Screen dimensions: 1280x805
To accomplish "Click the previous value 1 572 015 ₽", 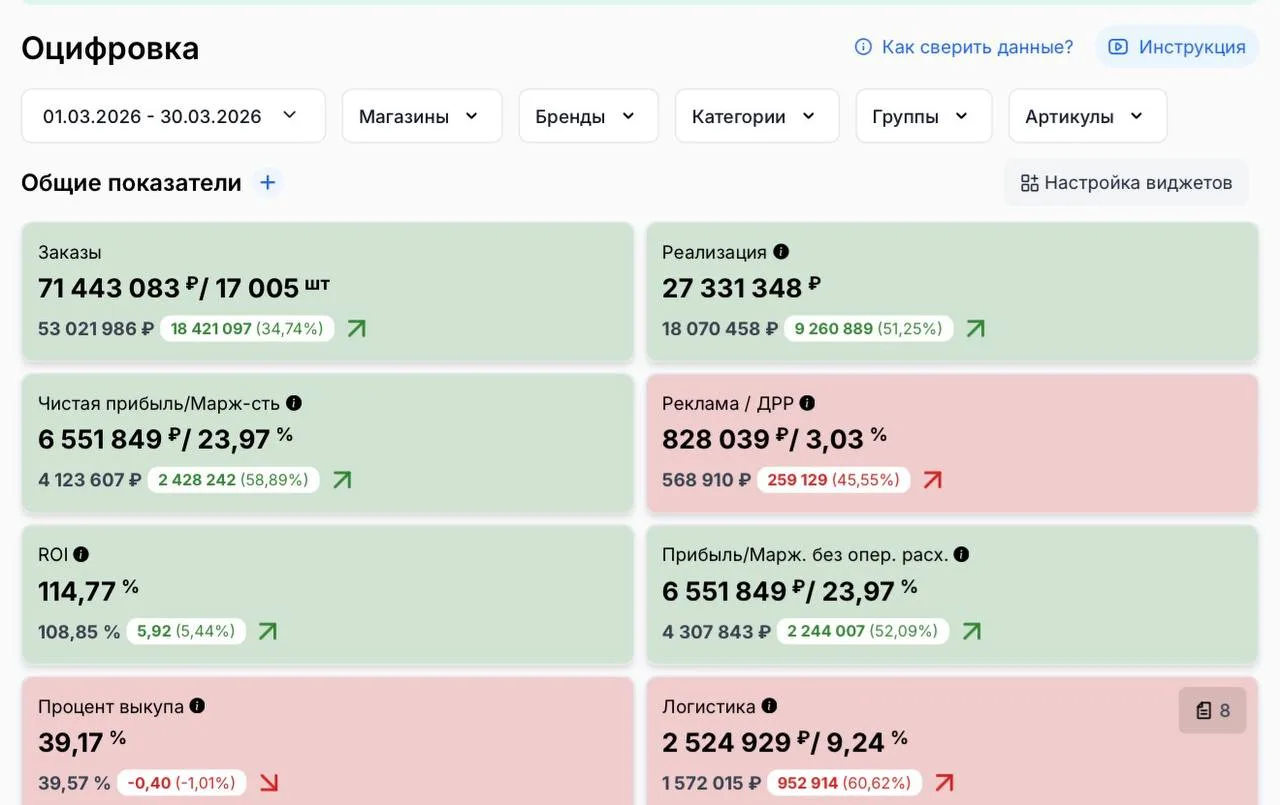I will coord(711,783).
